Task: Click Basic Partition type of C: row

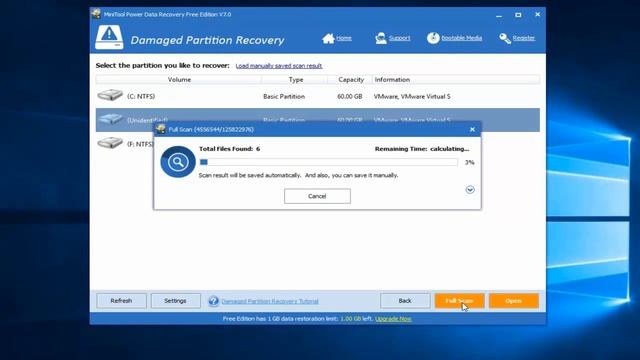Action: pos(284,97)
